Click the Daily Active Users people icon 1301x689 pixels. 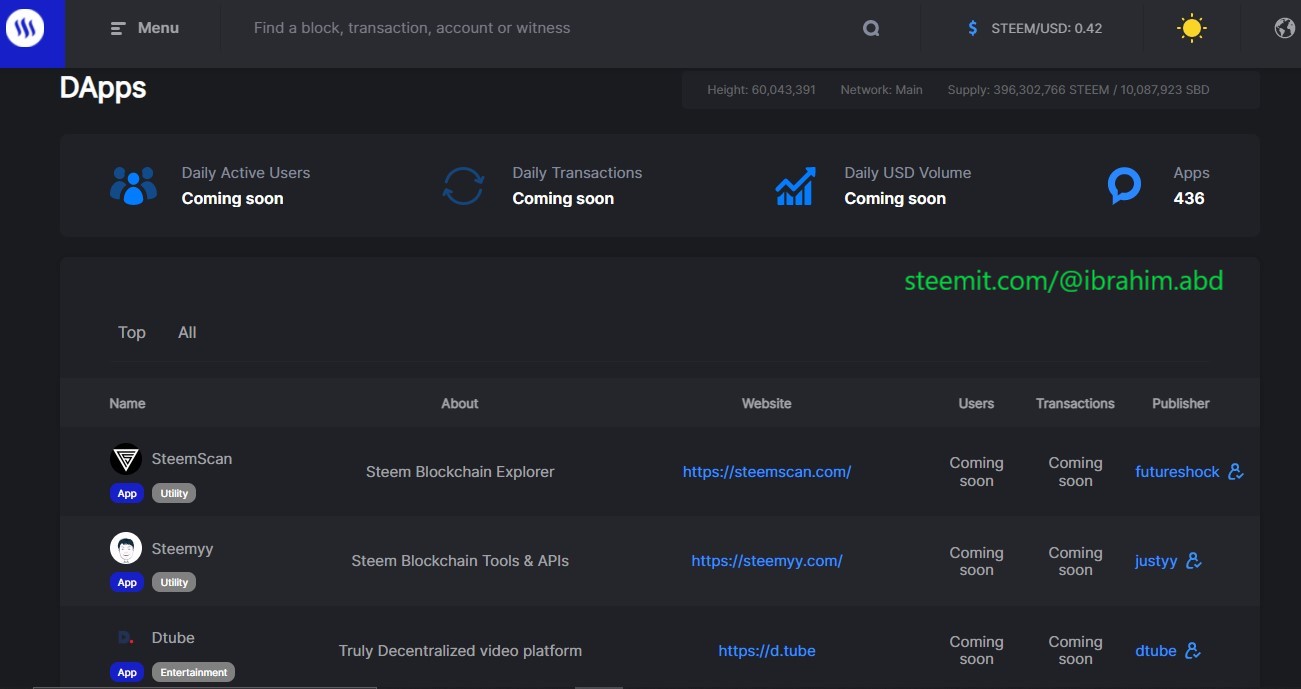tap(133, 186)
